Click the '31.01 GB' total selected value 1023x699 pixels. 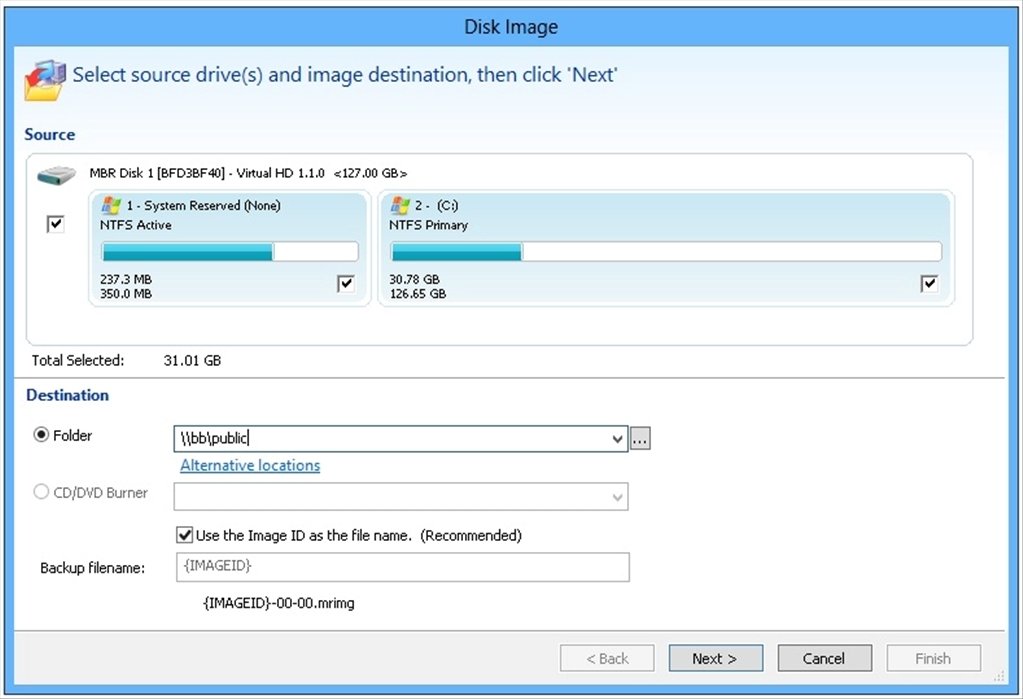(192, 360)
